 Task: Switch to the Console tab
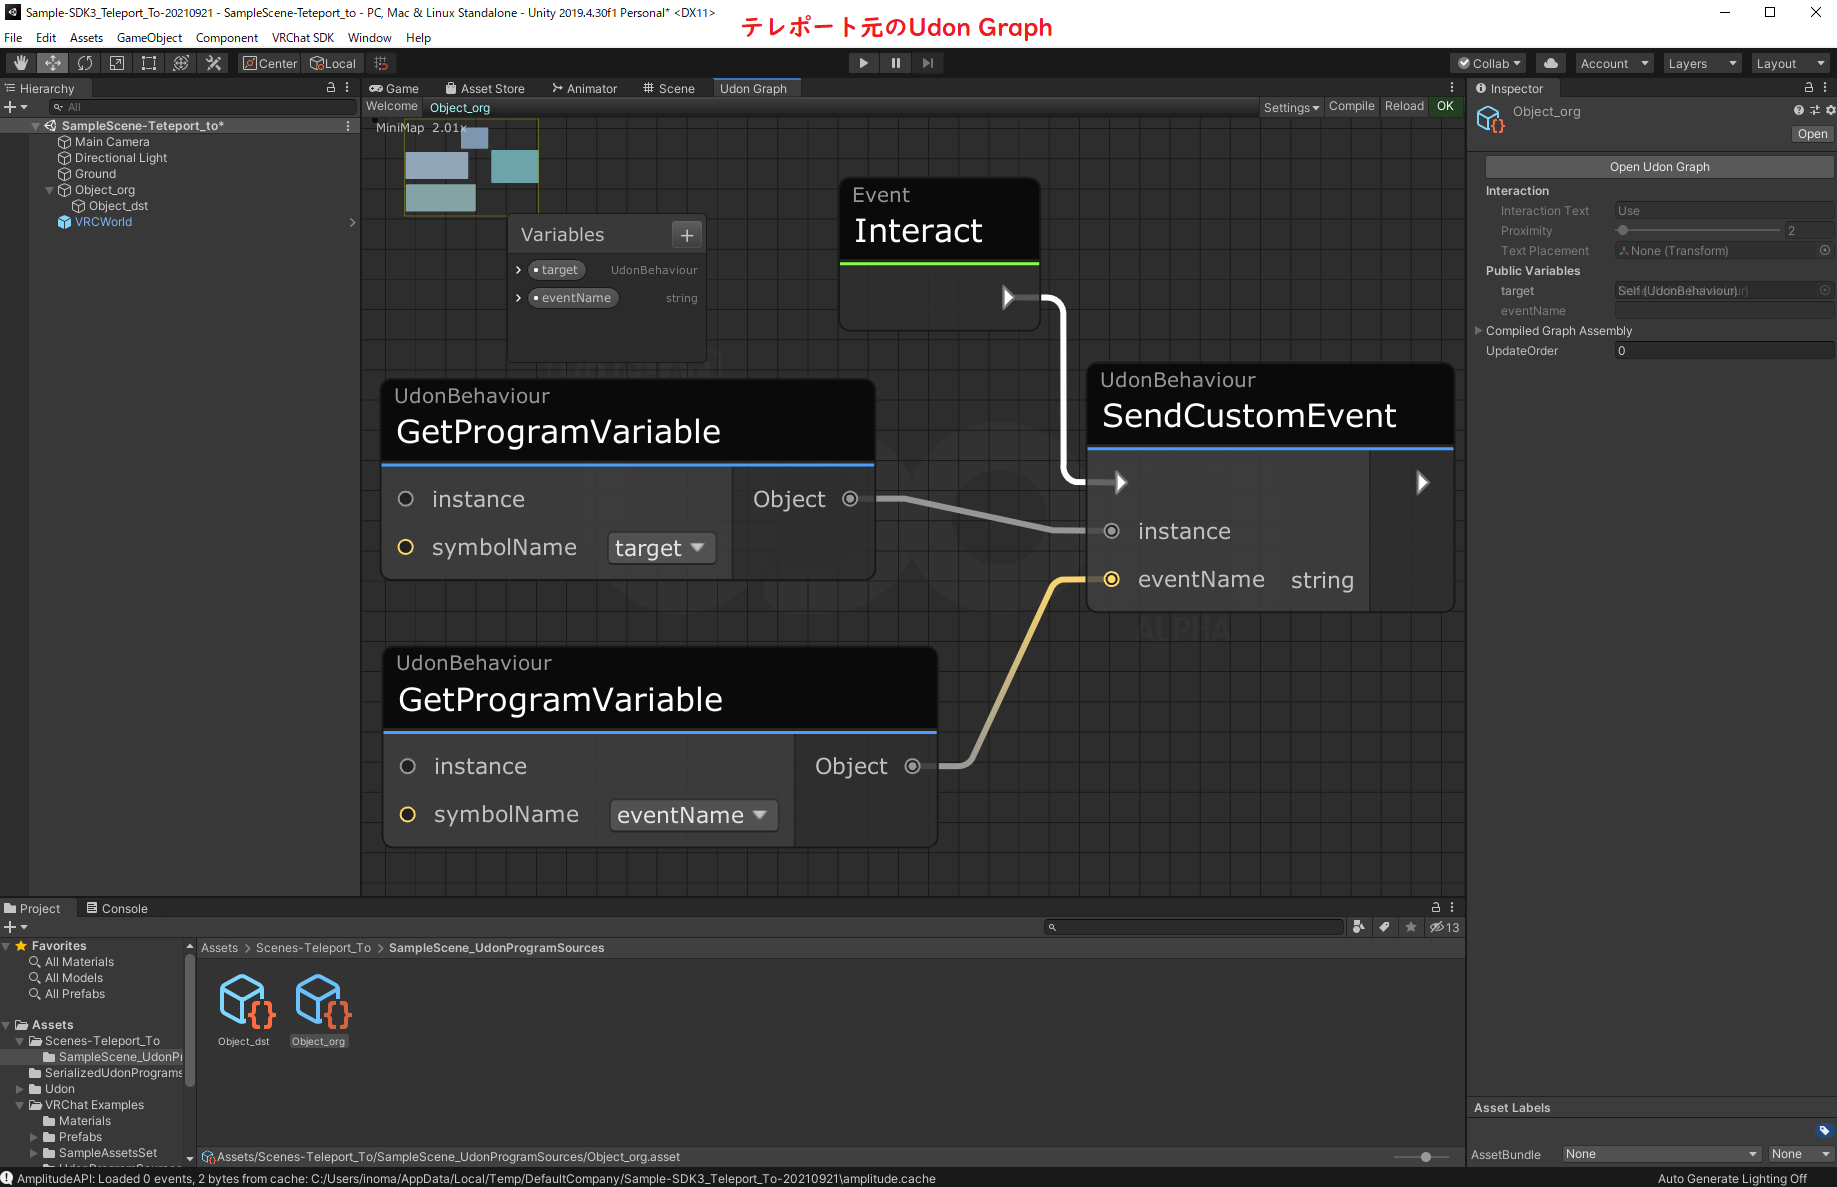(x=123, y=908)
